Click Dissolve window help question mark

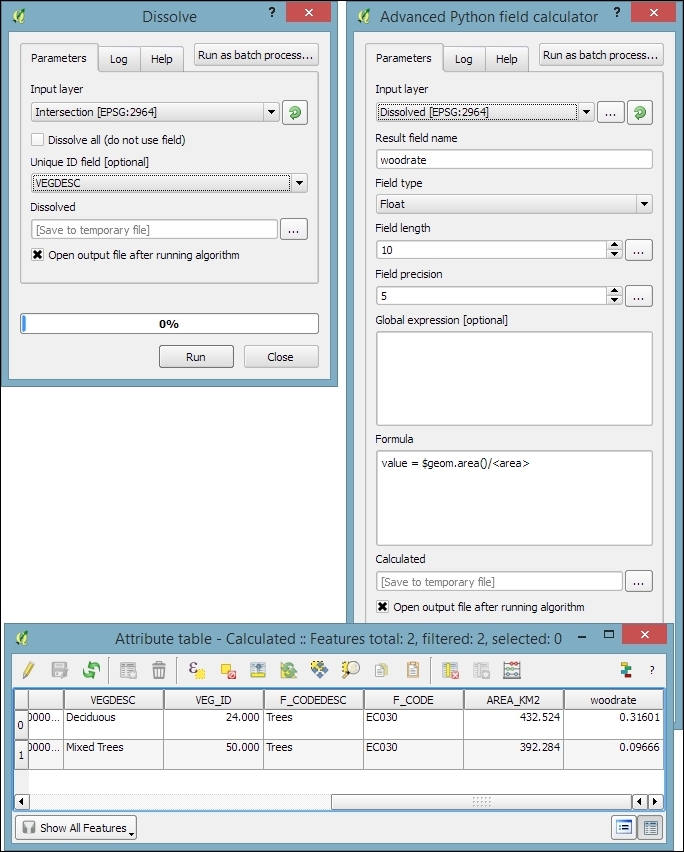pyautogui.click(x=272, y=12)
